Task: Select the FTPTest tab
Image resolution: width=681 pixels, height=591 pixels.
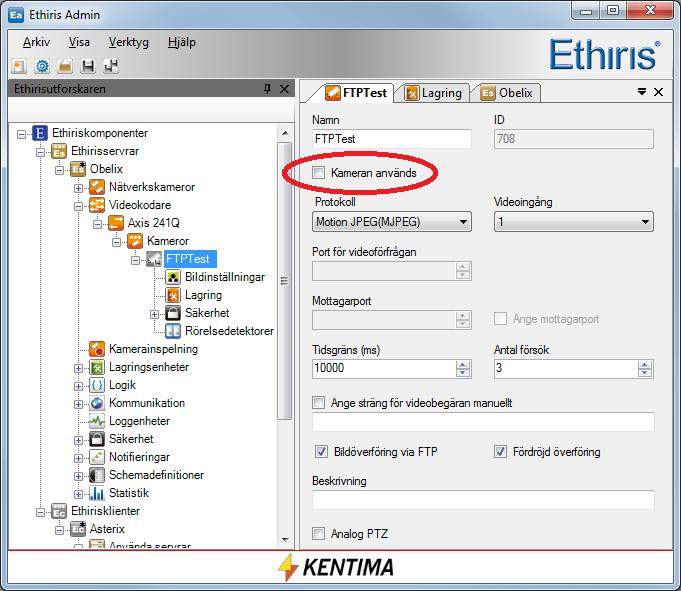Action: (x=356, y=93)
